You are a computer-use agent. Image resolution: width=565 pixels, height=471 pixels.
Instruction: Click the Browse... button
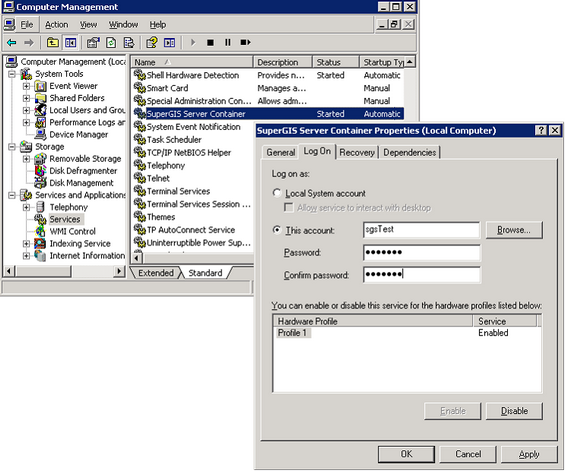514,230
